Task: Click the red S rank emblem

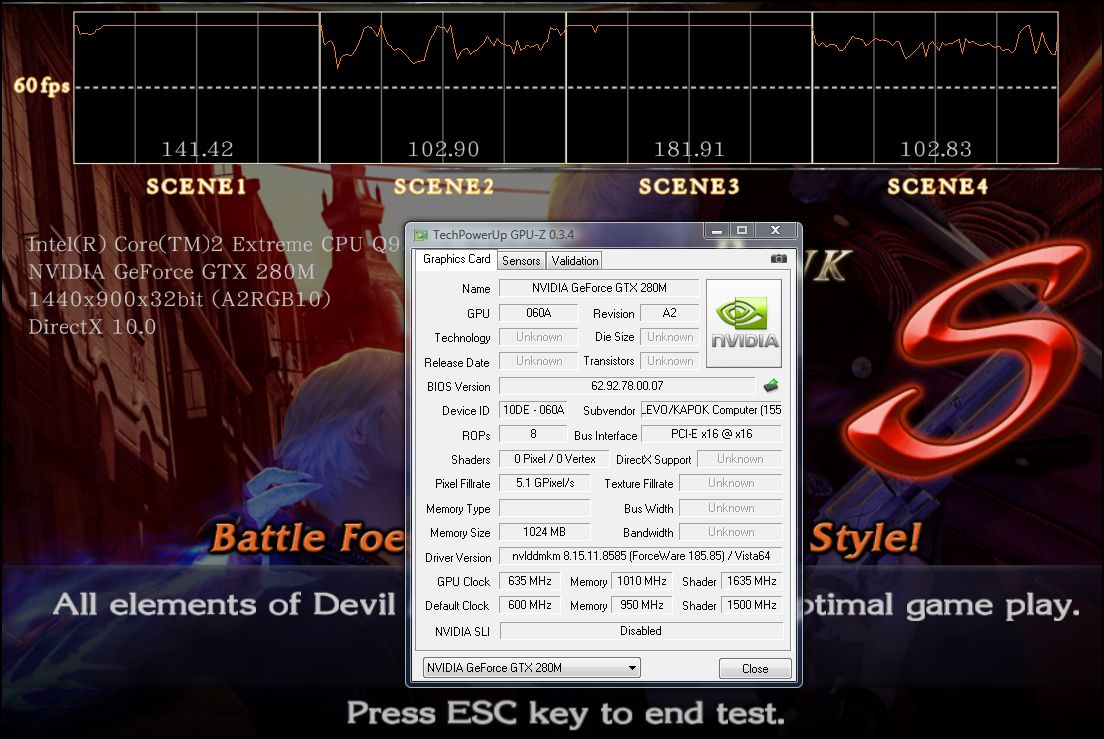Action: coord(965,358)
